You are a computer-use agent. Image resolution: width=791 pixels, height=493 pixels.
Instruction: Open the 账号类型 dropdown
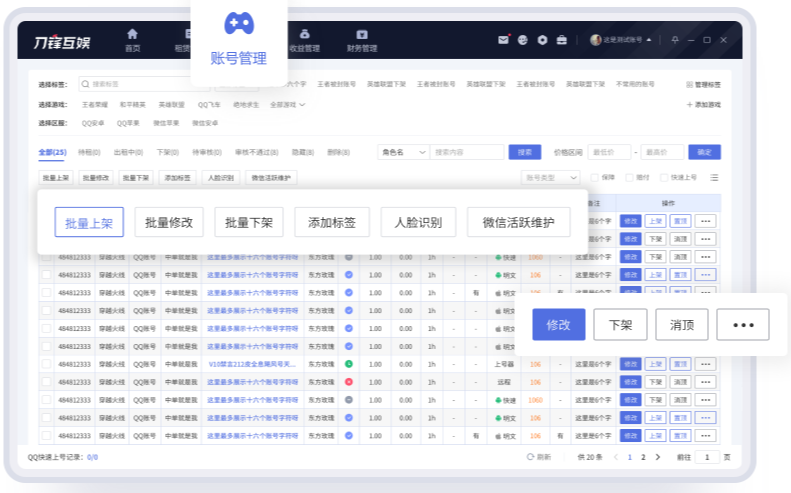click(x=551, y=177)
